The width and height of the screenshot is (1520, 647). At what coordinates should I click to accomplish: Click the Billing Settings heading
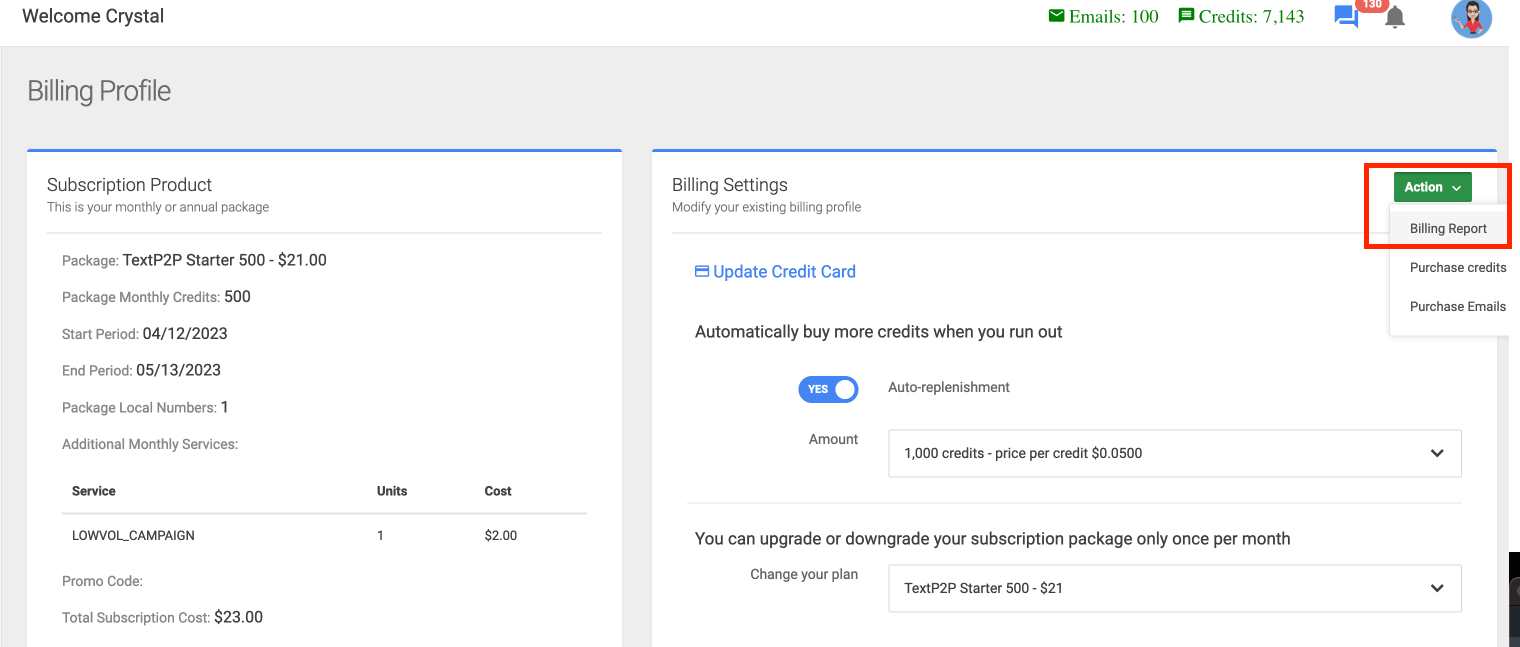(x=730, y=185)
